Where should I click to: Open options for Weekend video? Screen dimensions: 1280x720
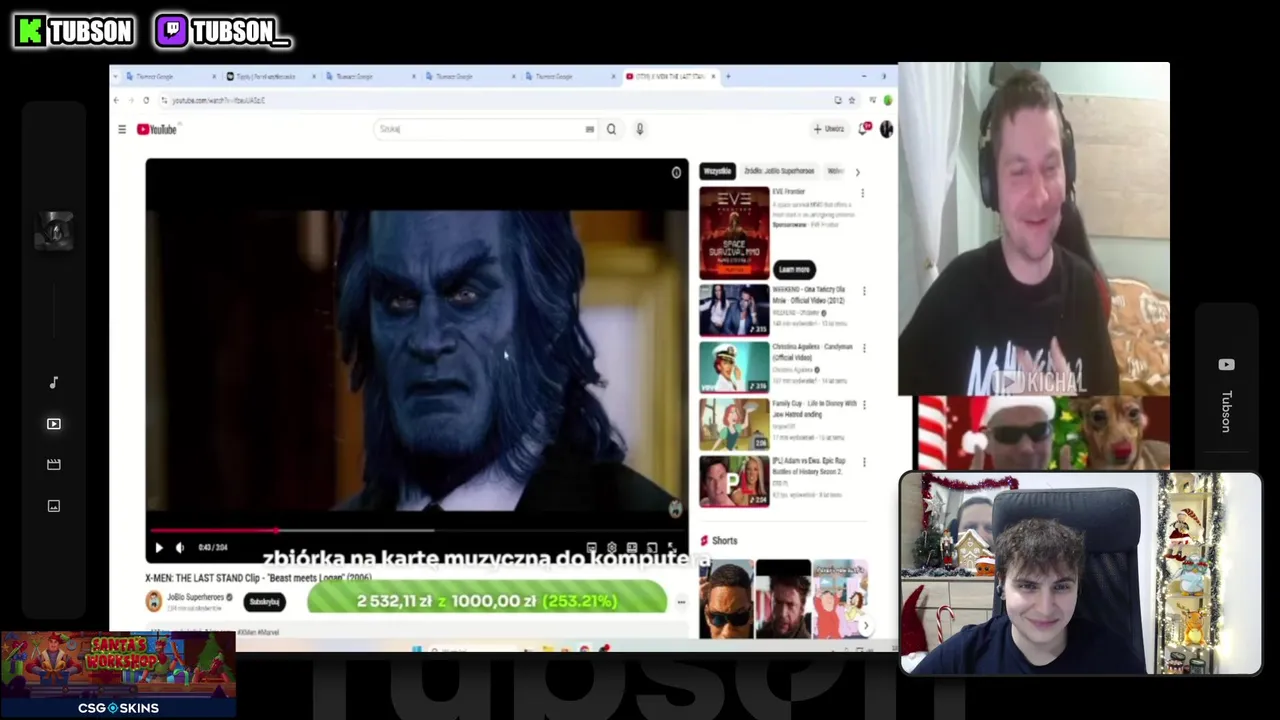[864, 291]
